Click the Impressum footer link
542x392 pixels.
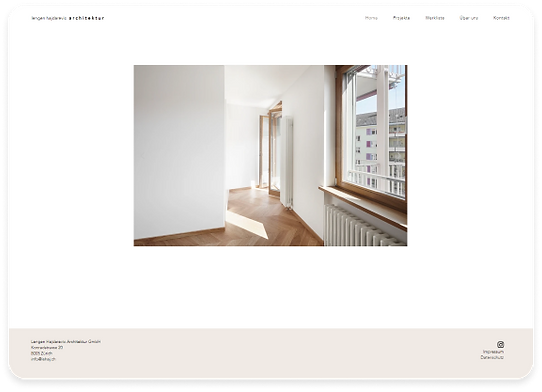click(493, 352)
